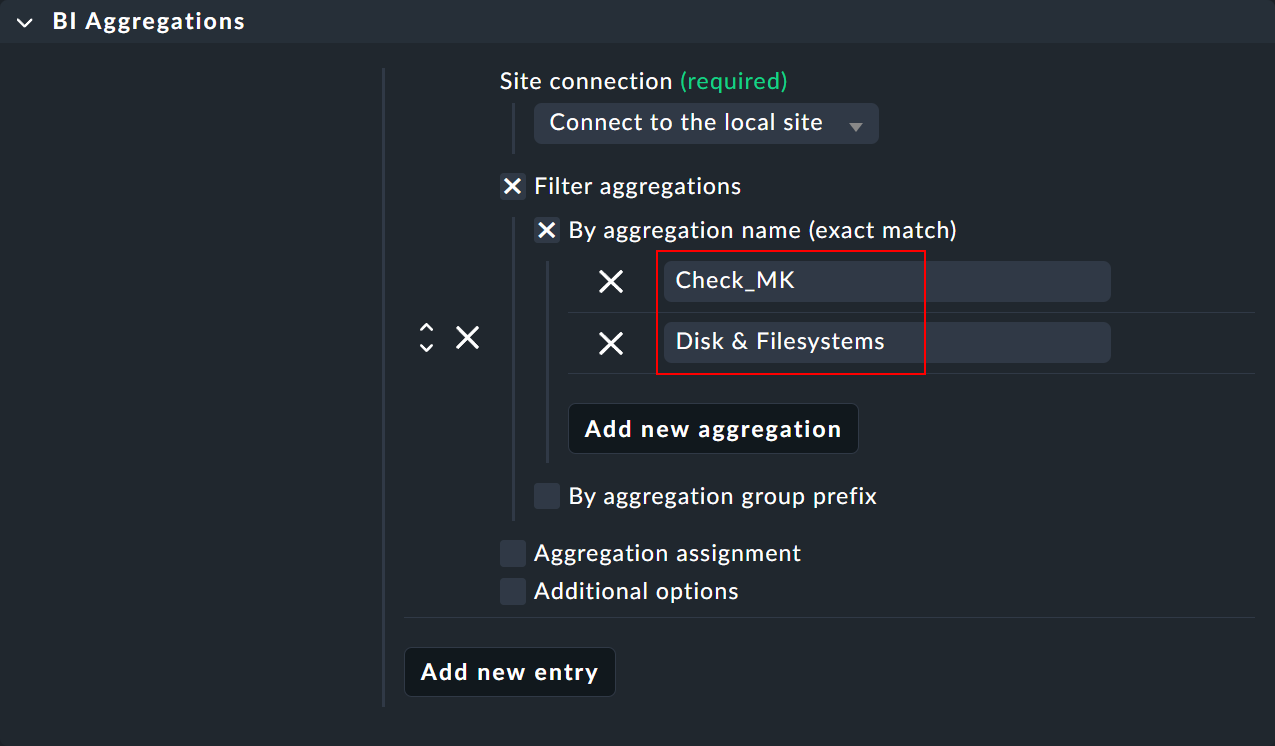1275x746 pixels.
Task: Focus the Disk & Filesystems text field
Action: coord(886,342)
